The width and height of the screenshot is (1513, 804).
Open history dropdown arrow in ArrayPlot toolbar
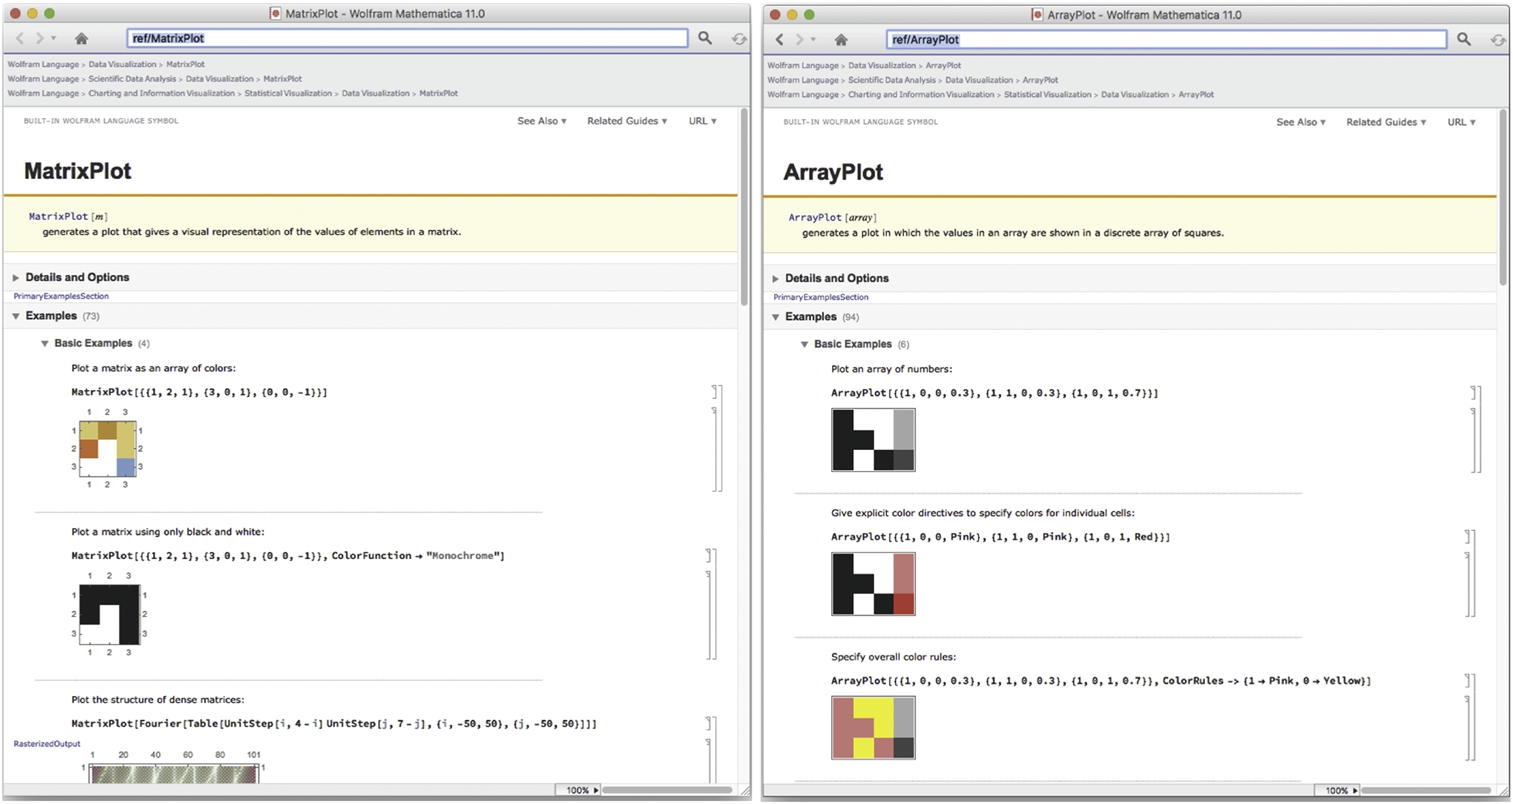[x=813, y=40]
